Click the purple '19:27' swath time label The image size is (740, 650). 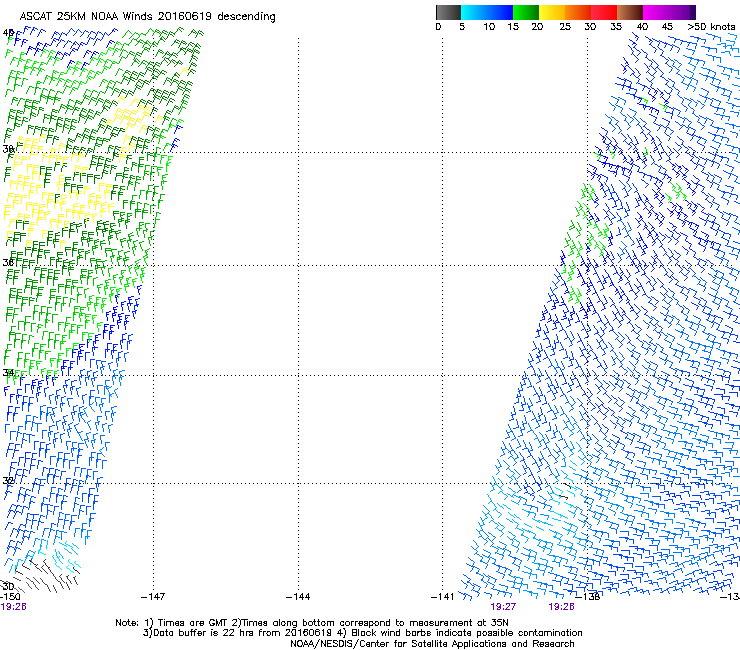click(503, 607)
